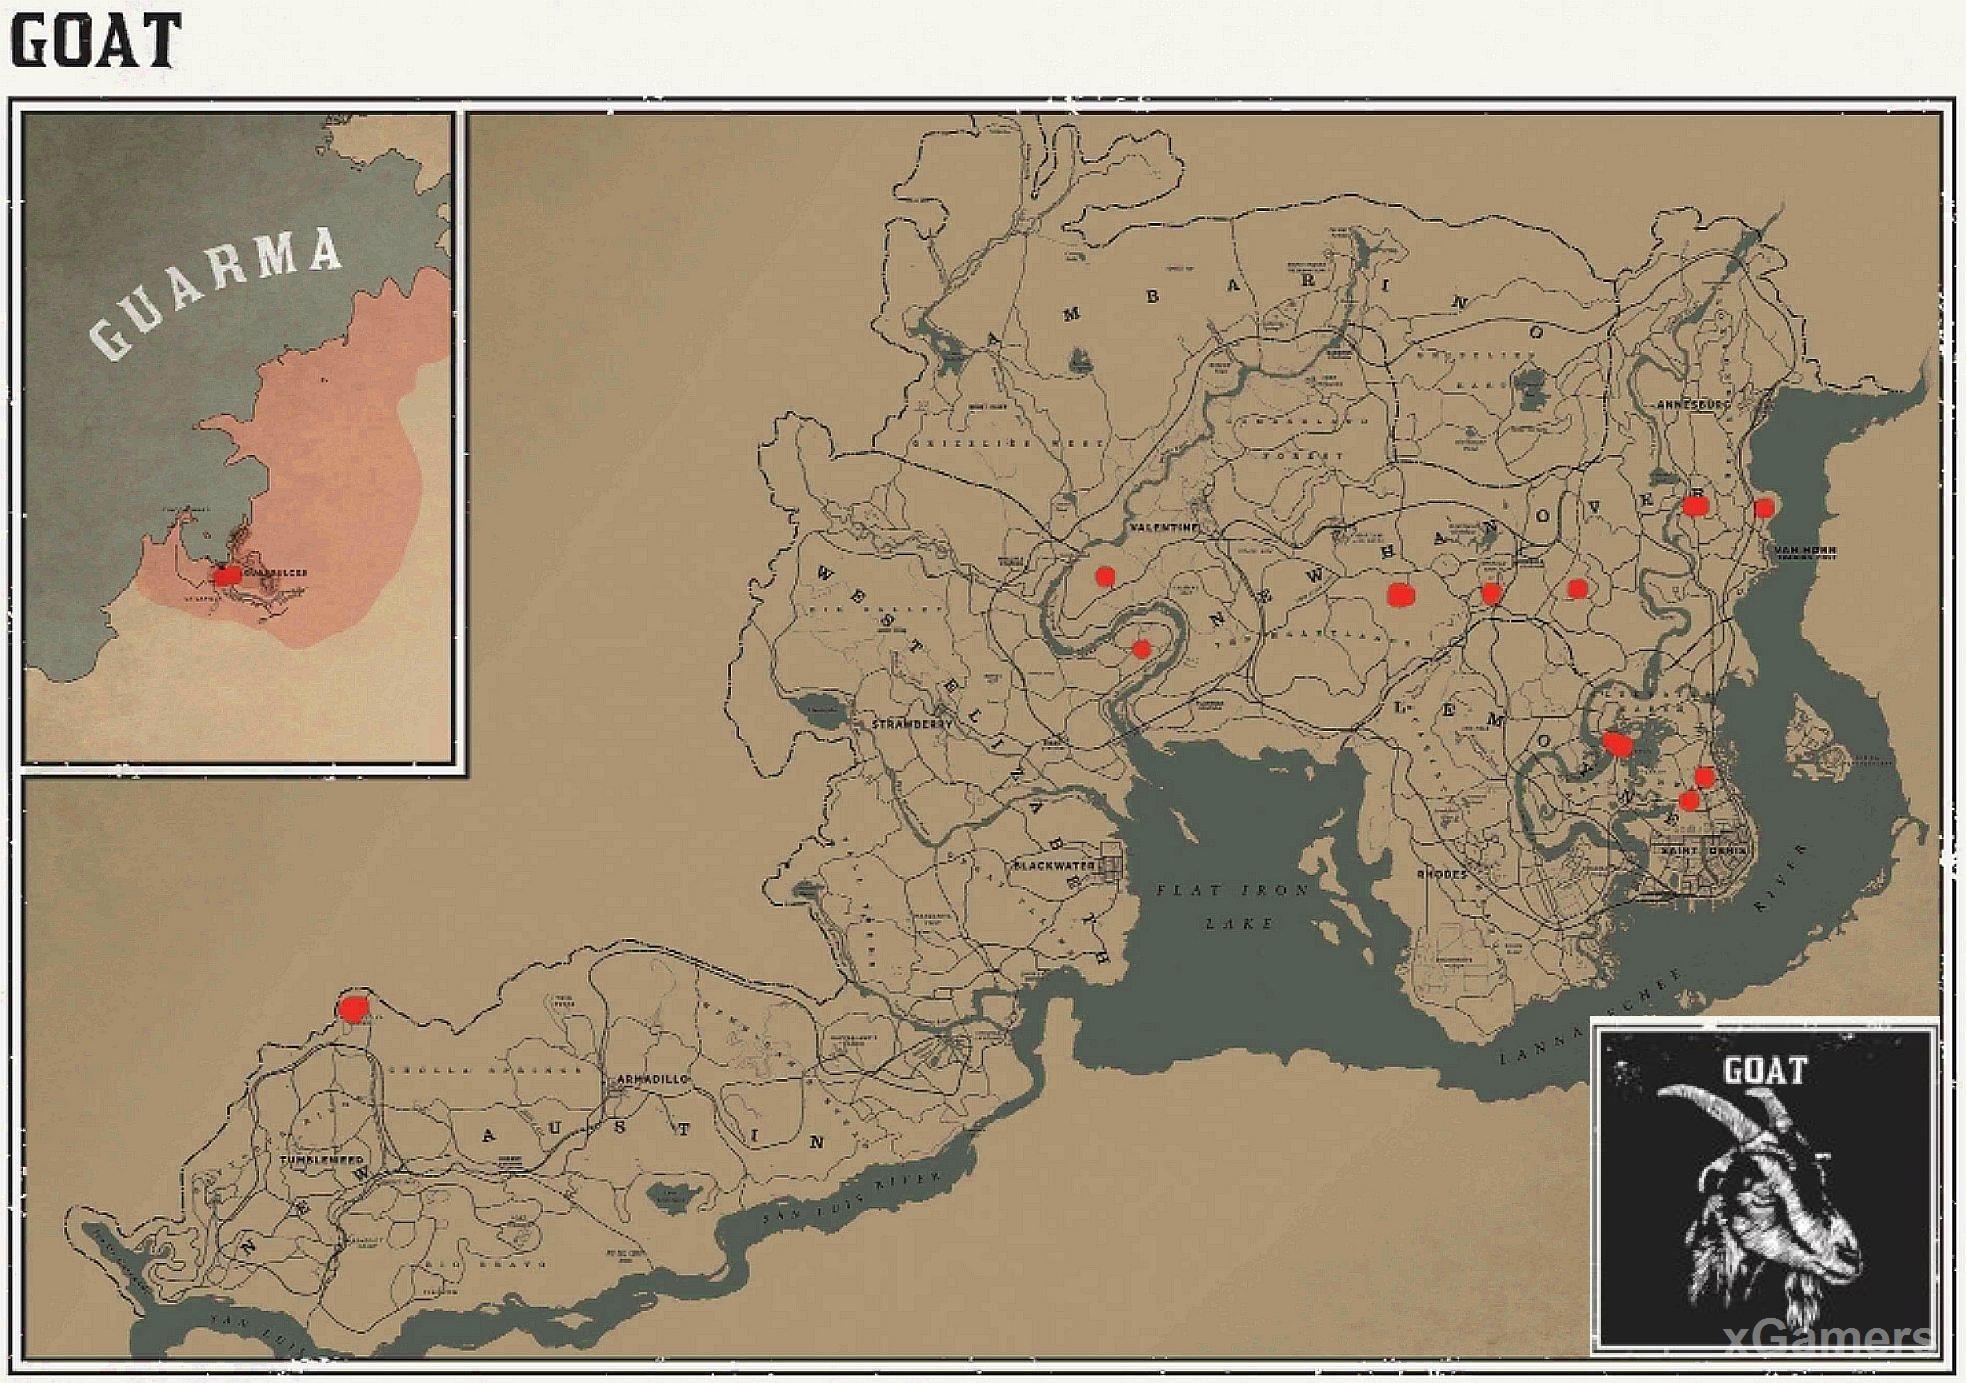1966x1383 pixels.
Task: Click the Strawberry town label
Action: pyautogui.click(x=911, y=723)
